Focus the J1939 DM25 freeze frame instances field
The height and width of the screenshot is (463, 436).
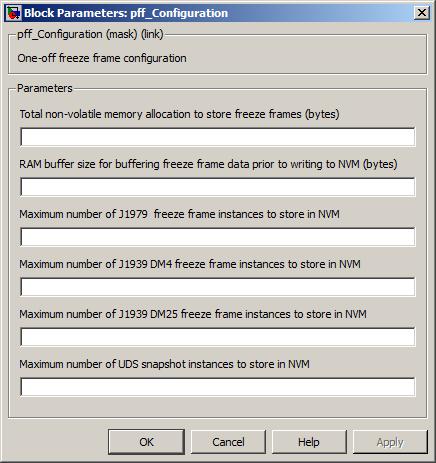(x=218, y=337)
